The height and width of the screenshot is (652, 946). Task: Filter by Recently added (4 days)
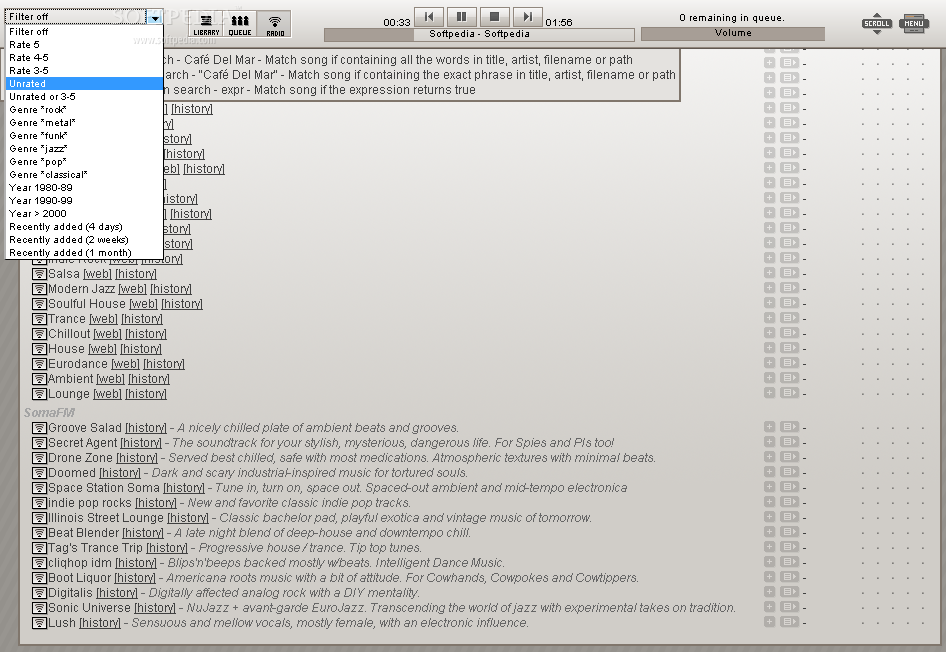coord(84,227)
